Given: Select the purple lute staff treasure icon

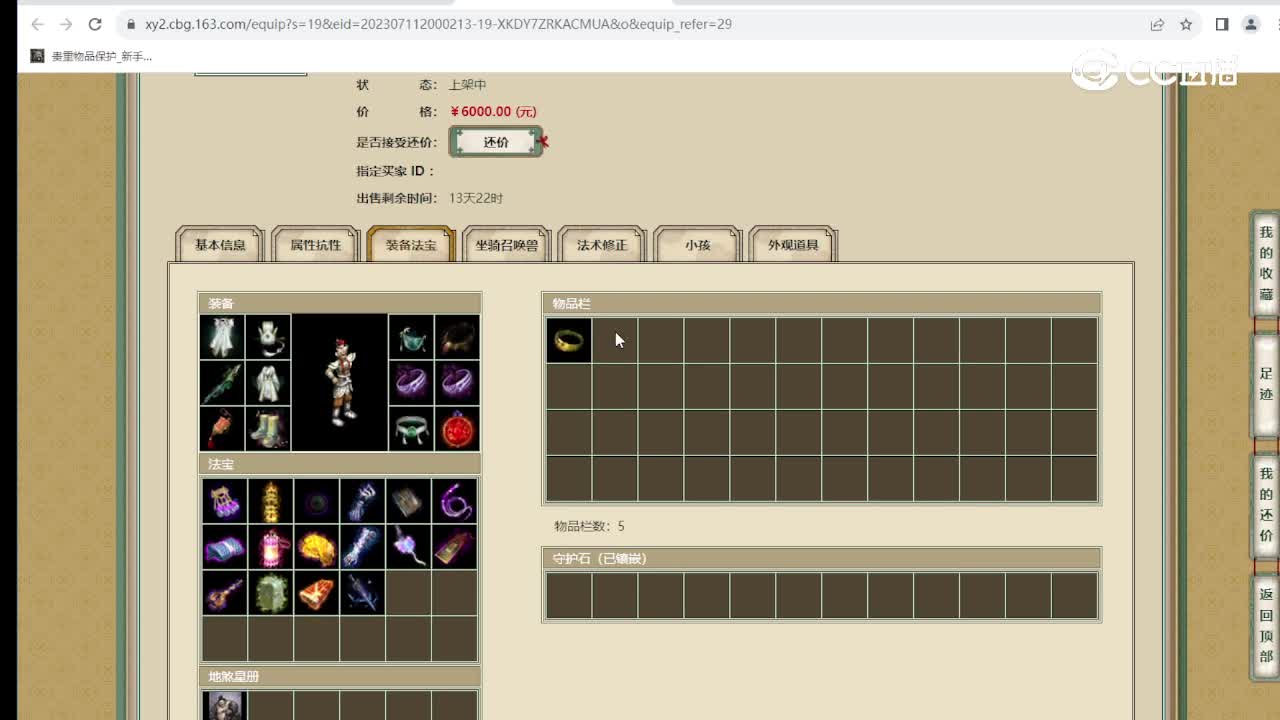Looking at the screenshot, I should click(x=225, y=593).
